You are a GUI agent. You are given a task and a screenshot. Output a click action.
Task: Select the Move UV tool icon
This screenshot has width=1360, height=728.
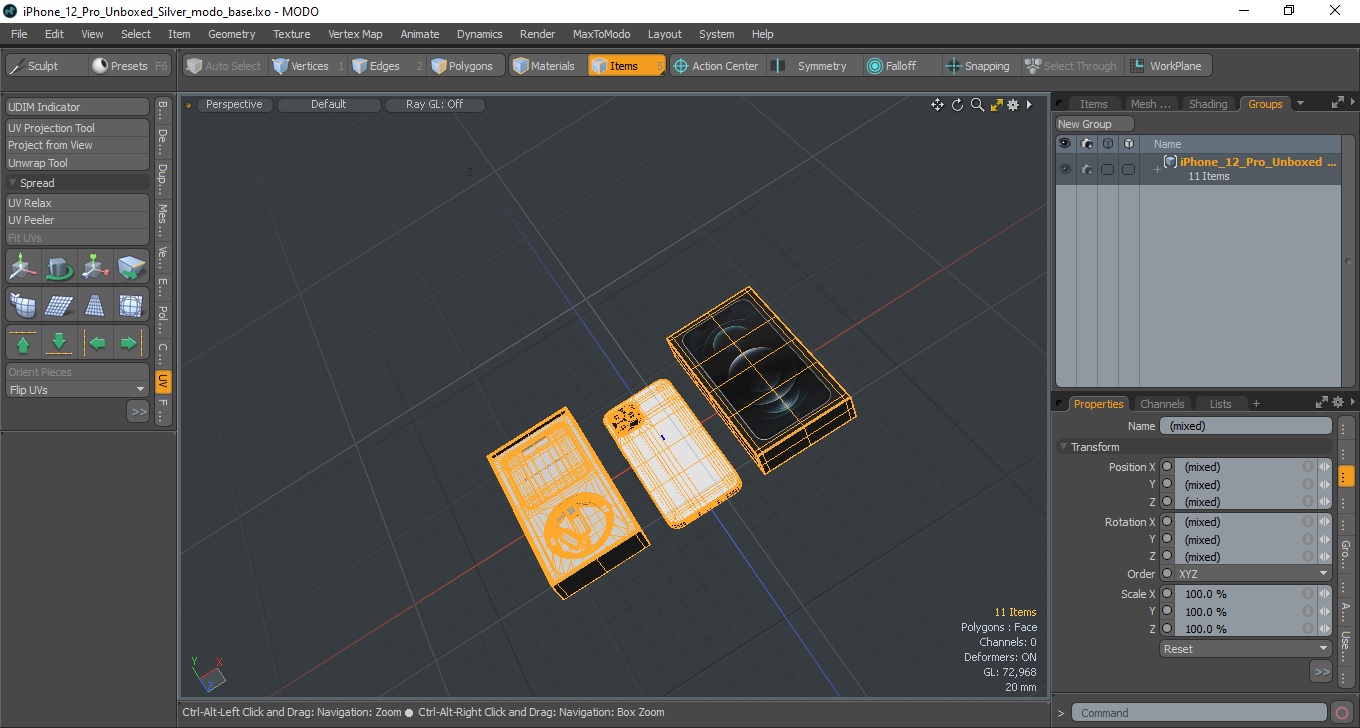point(23,266)
